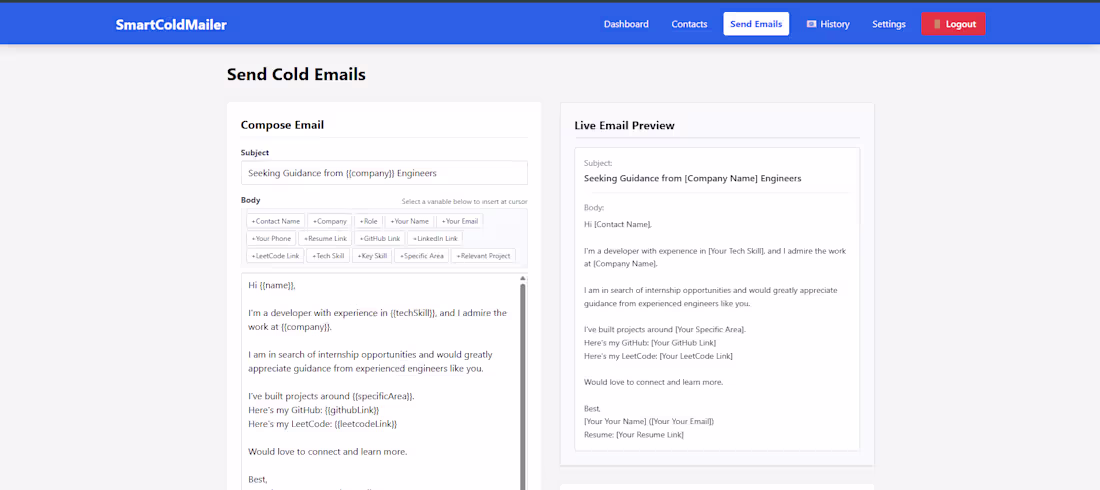This screenshot has height=490, width=1100.
Task: Click preview line 'Resume: [Your Resume Link]'
Action: click(x=633, y=435)
